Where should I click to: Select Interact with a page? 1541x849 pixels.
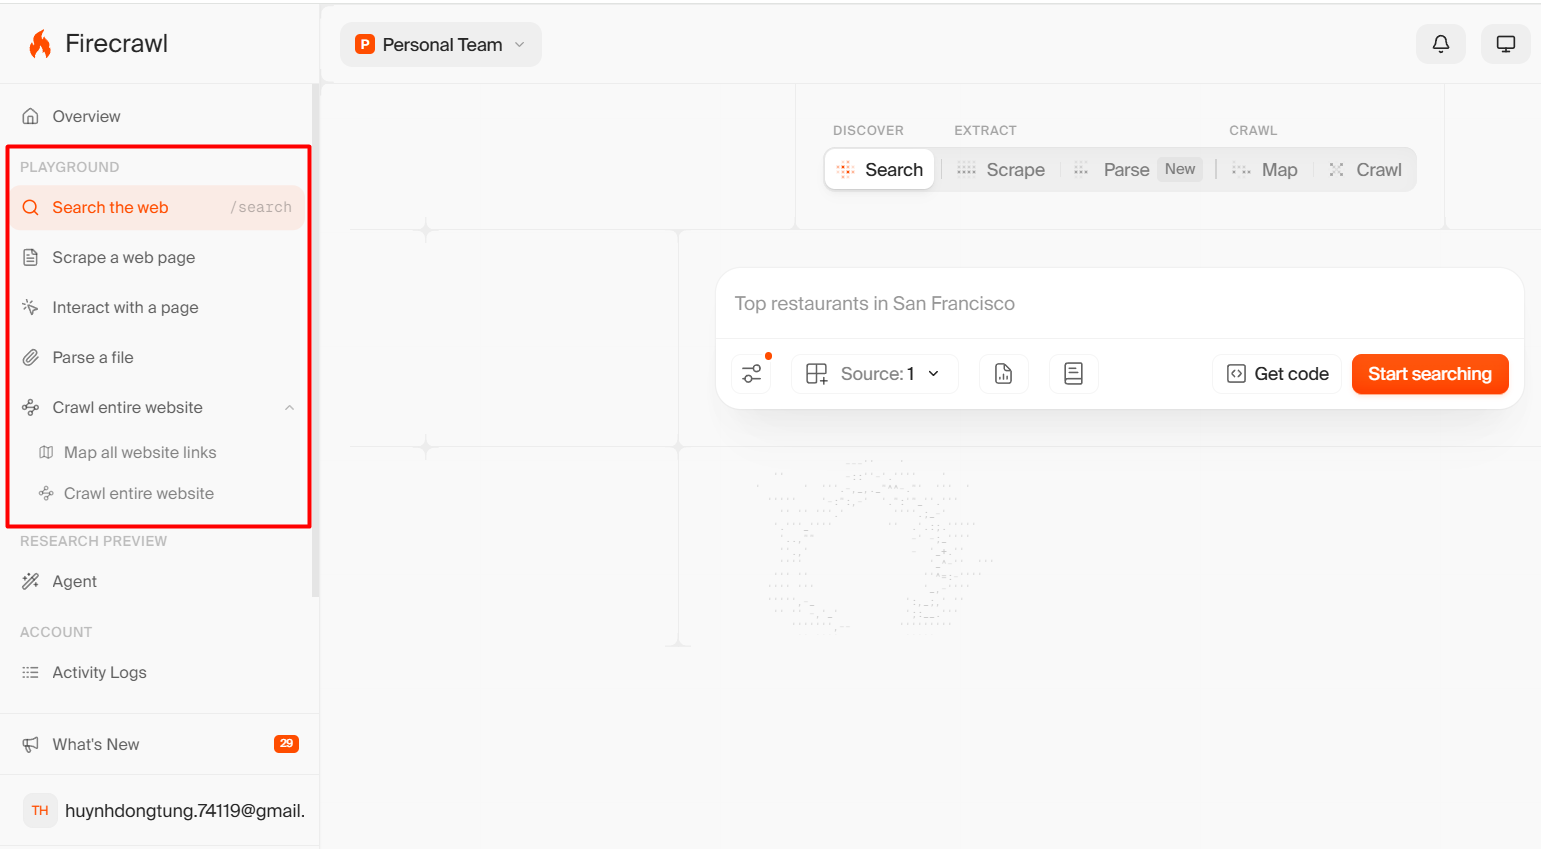tap(160, 307)
